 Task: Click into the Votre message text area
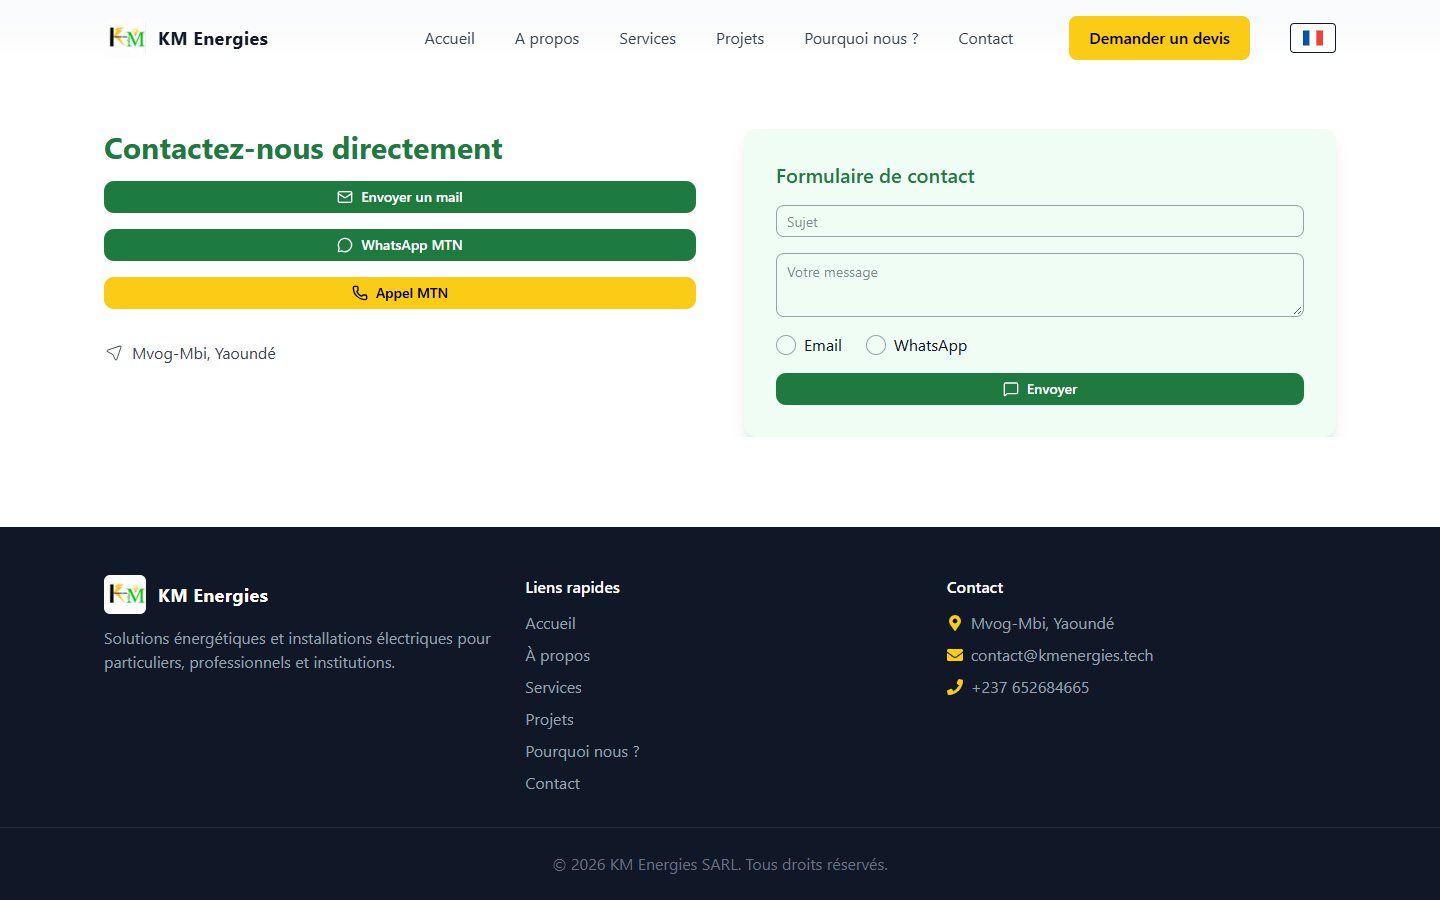[x=1040, y=285]
